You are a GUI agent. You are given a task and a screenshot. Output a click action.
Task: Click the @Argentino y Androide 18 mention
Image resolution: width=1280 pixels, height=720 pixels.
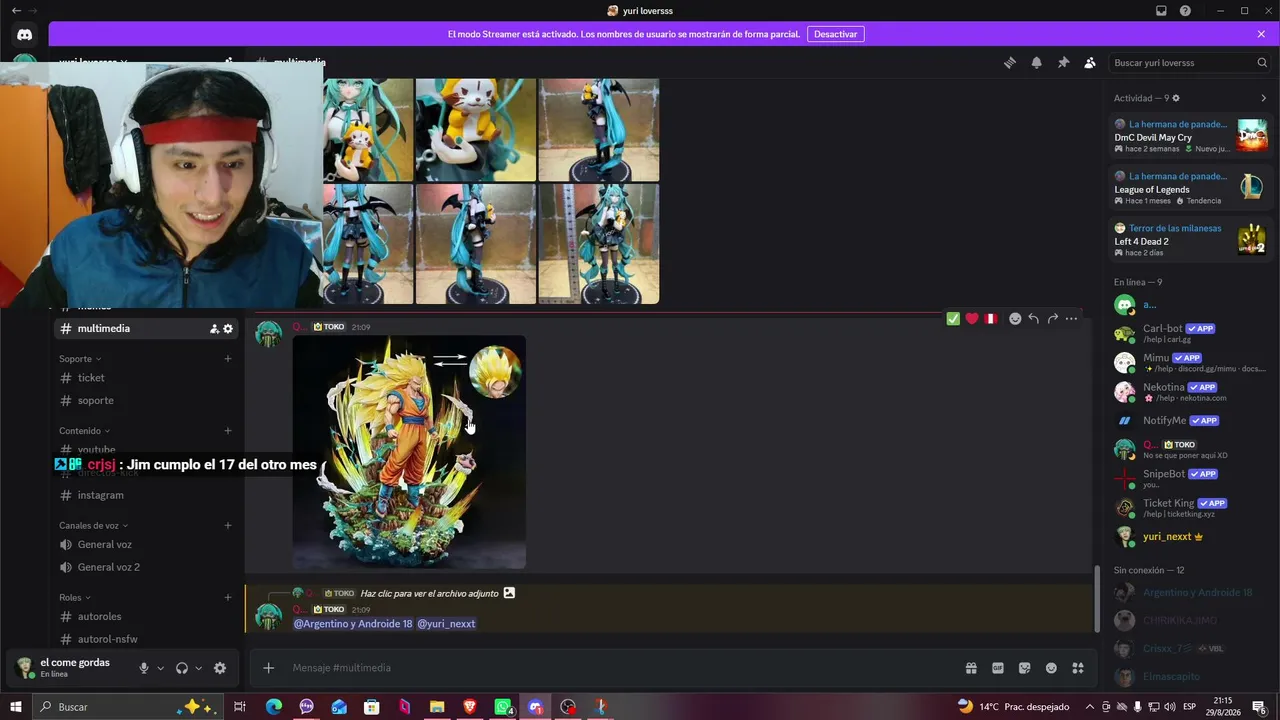click(x=353, y=624)
